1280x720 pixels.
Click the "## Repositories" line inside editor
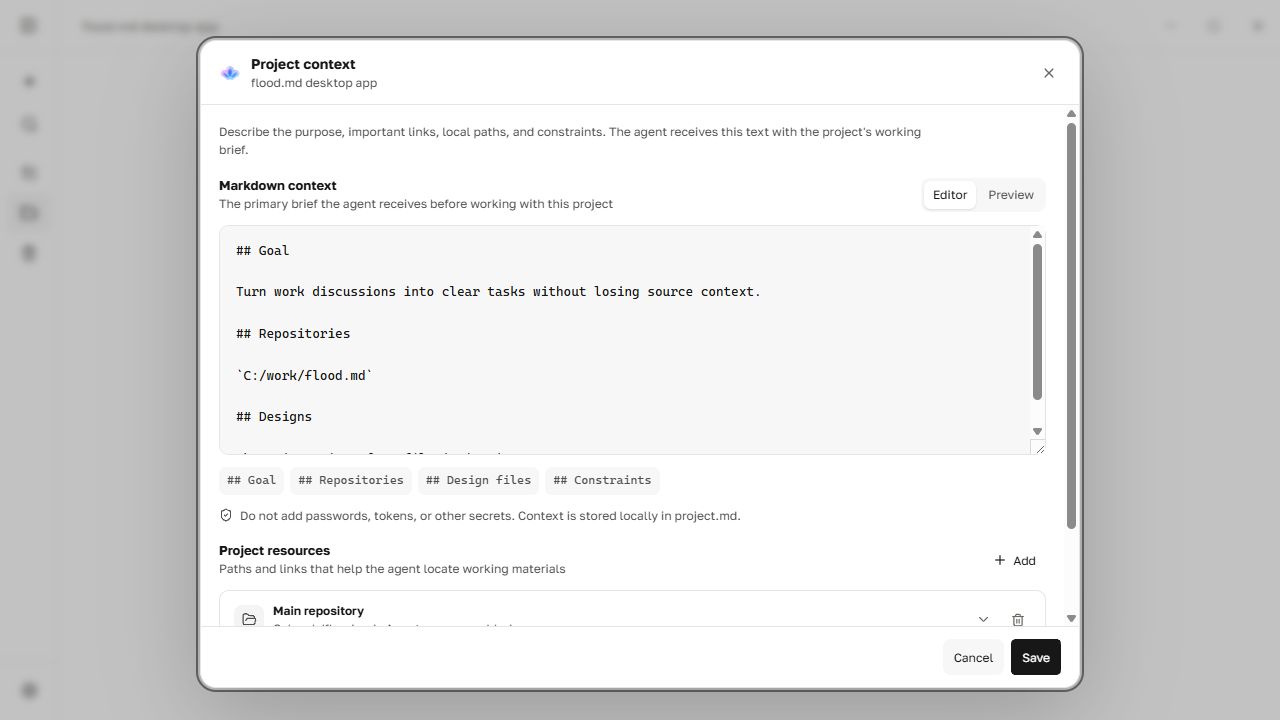point(293,334)
